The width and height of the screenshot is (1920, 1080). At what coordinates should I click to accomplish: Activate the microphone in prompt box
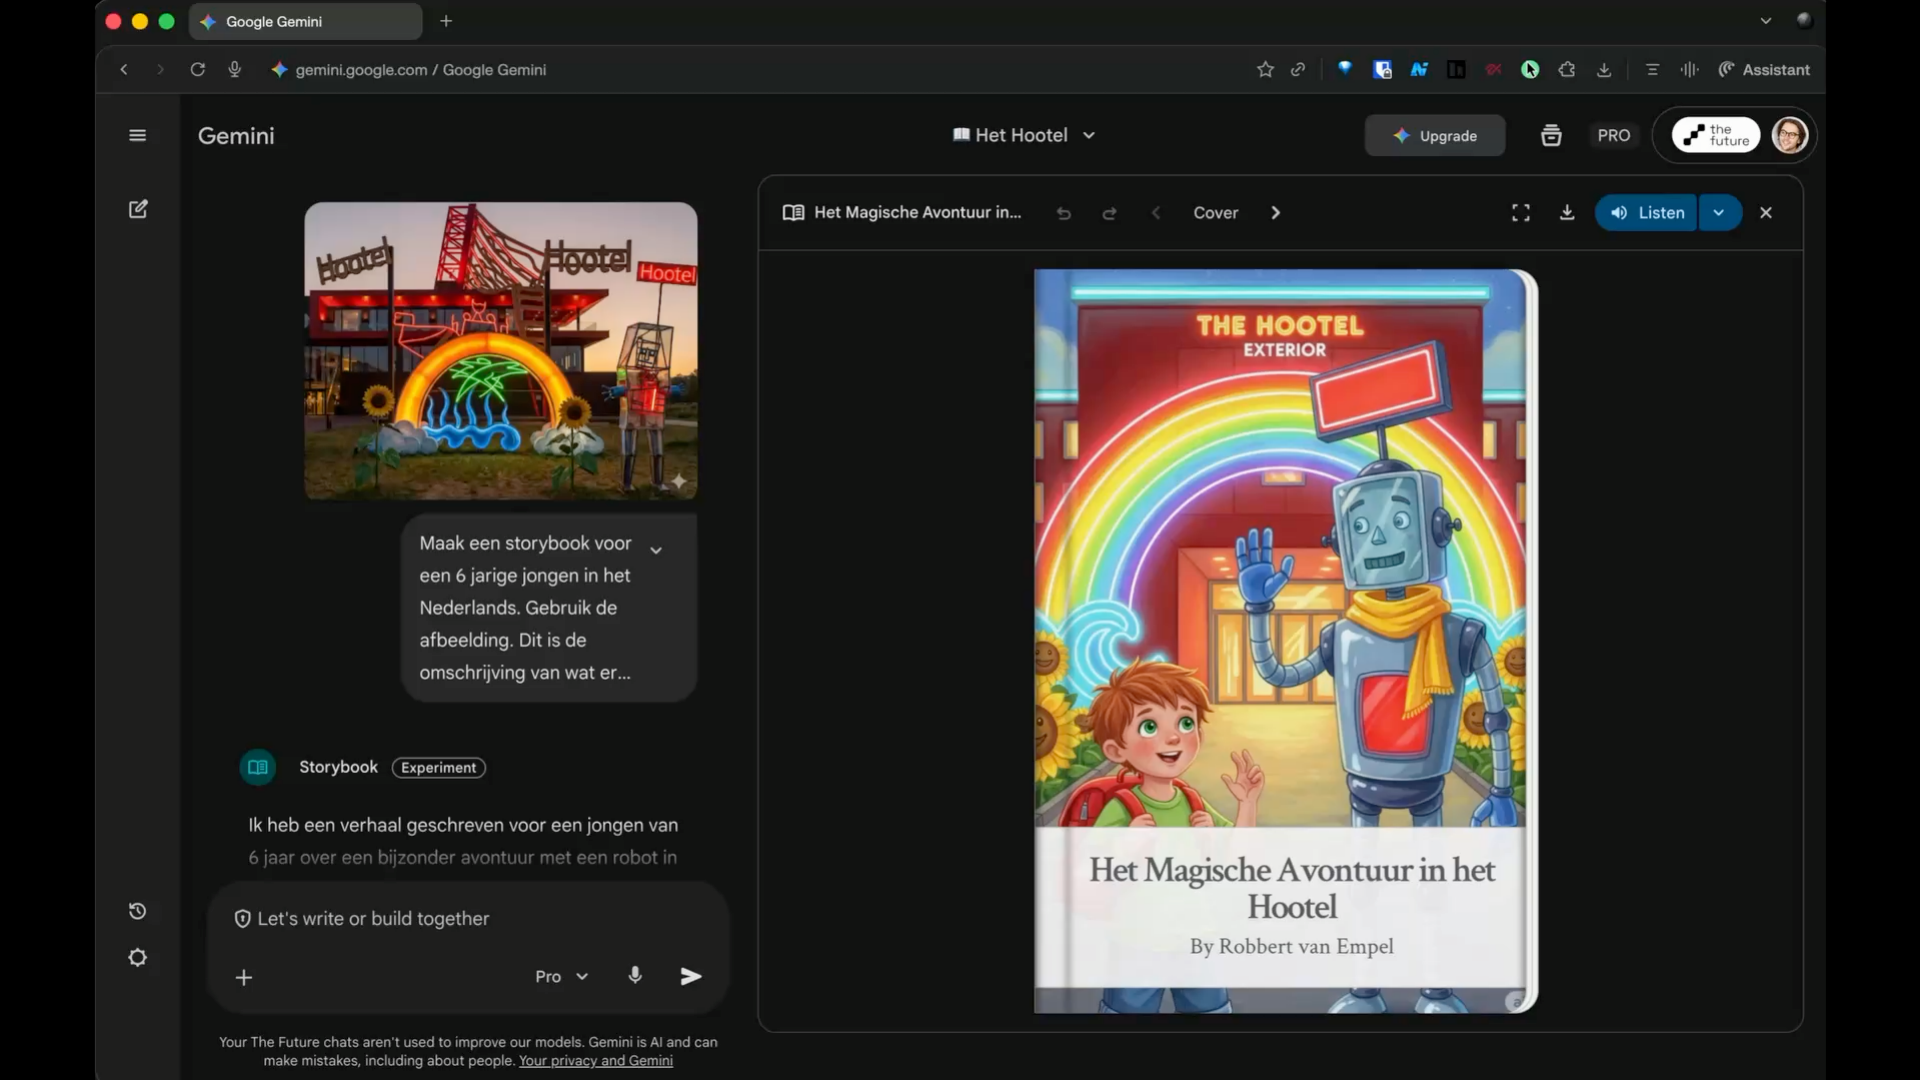(x=635, y=975)
